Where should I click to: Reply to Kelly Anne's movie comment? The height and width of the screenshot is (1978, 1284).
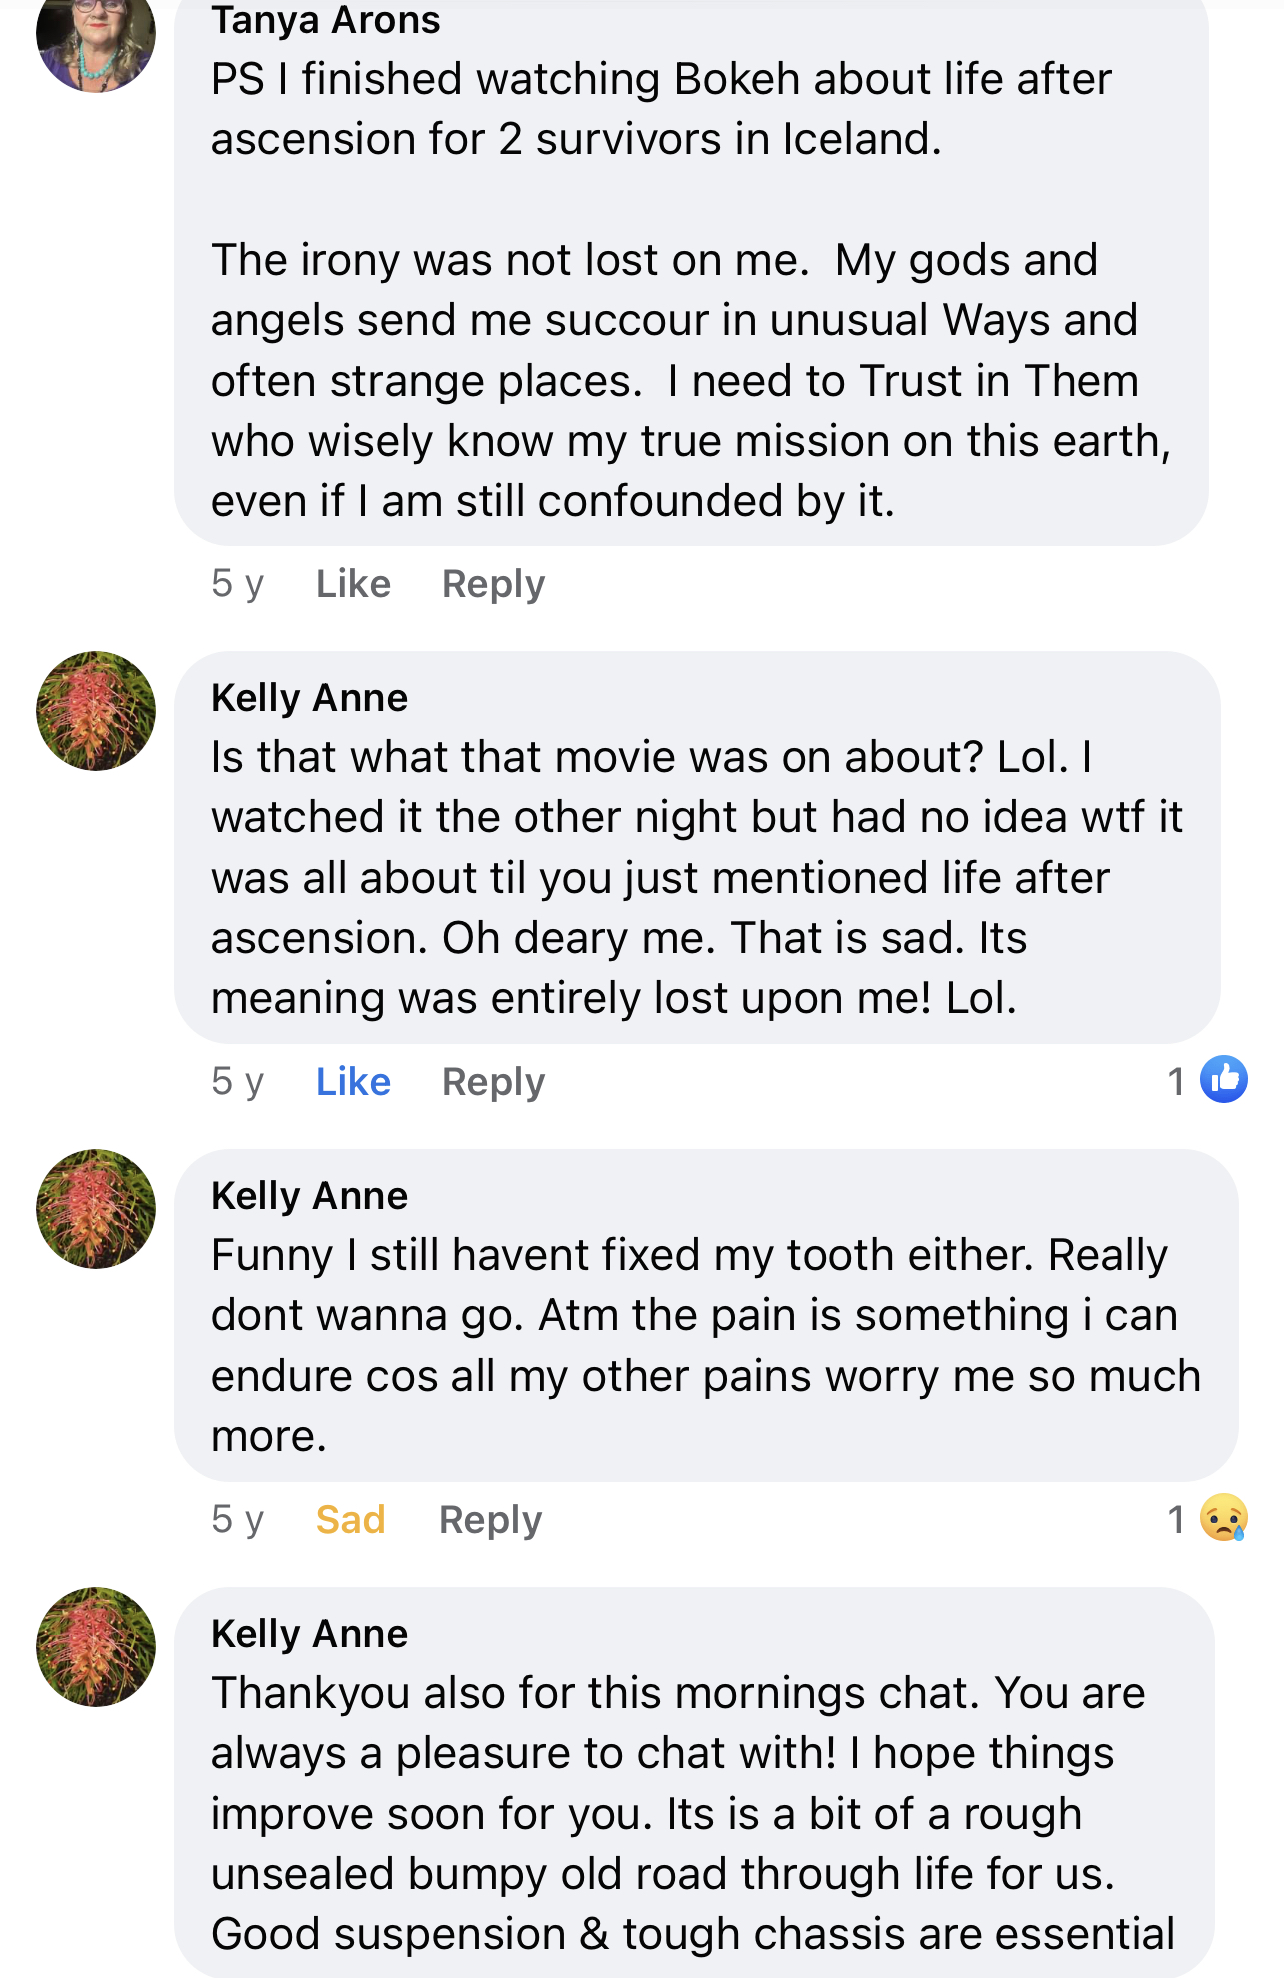click(494, 1081)
